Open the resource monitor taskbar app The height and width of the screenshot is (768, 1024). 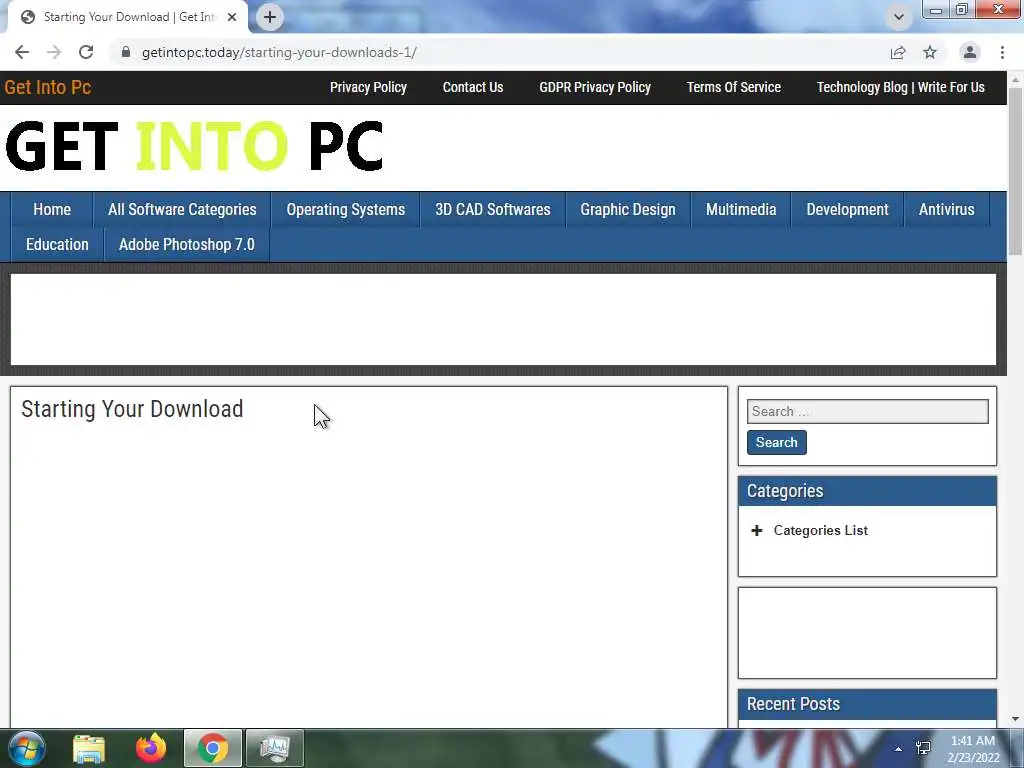[x=274, y=748]
